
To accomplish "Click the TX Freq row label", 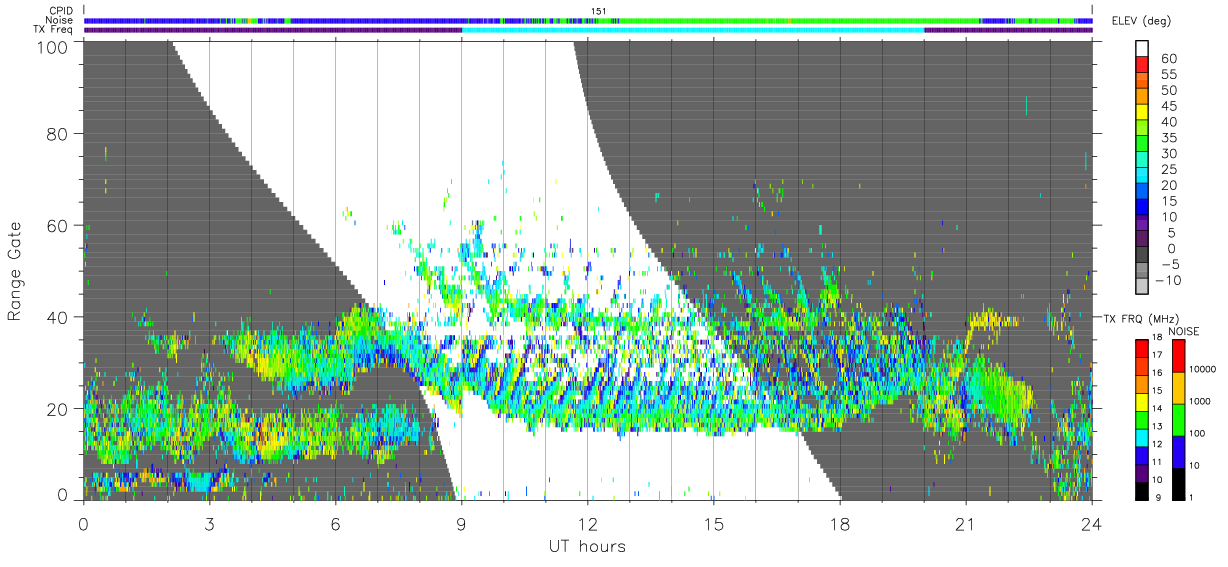I will [54, 30].
